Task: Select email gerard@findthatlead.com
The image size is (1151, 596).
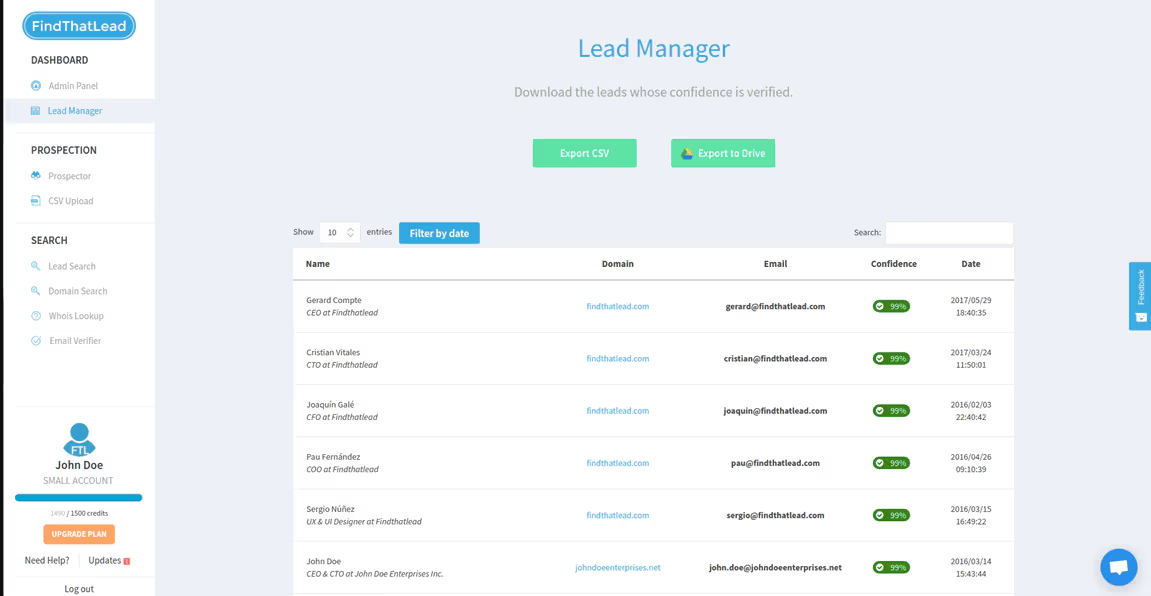Action: (775, 306)
